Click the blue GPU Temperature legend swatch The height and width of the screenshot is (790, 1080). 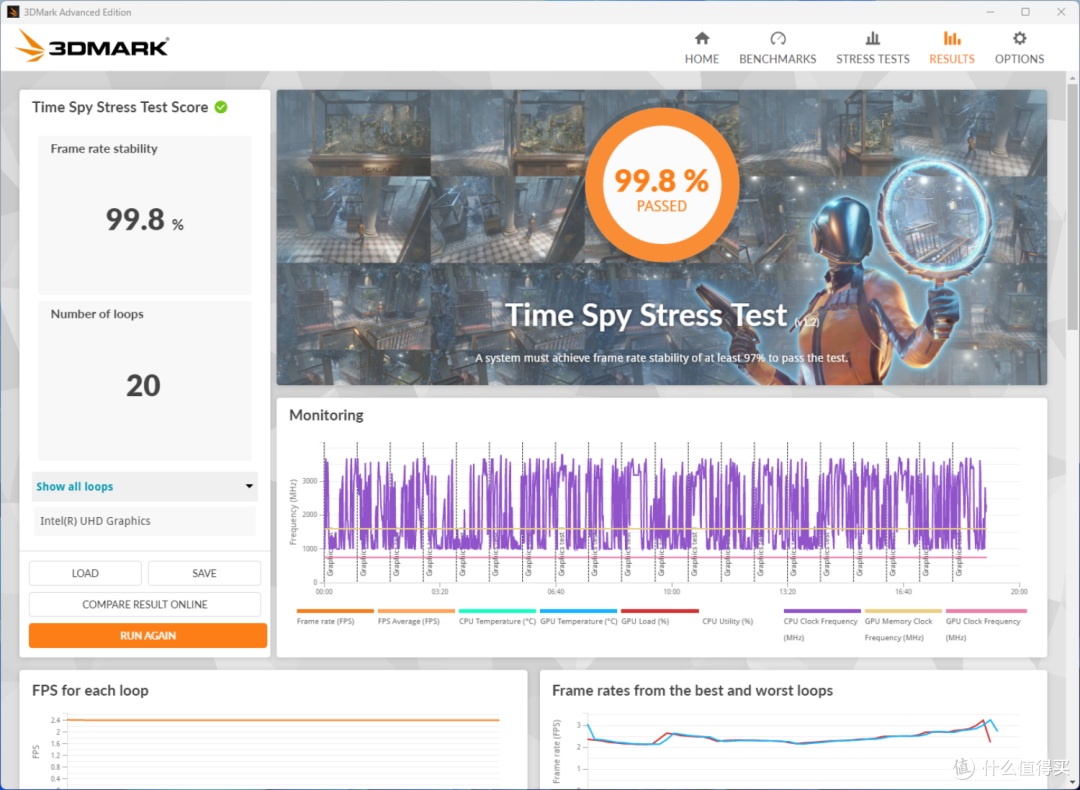pyautogui.click(x=578, y=611)
